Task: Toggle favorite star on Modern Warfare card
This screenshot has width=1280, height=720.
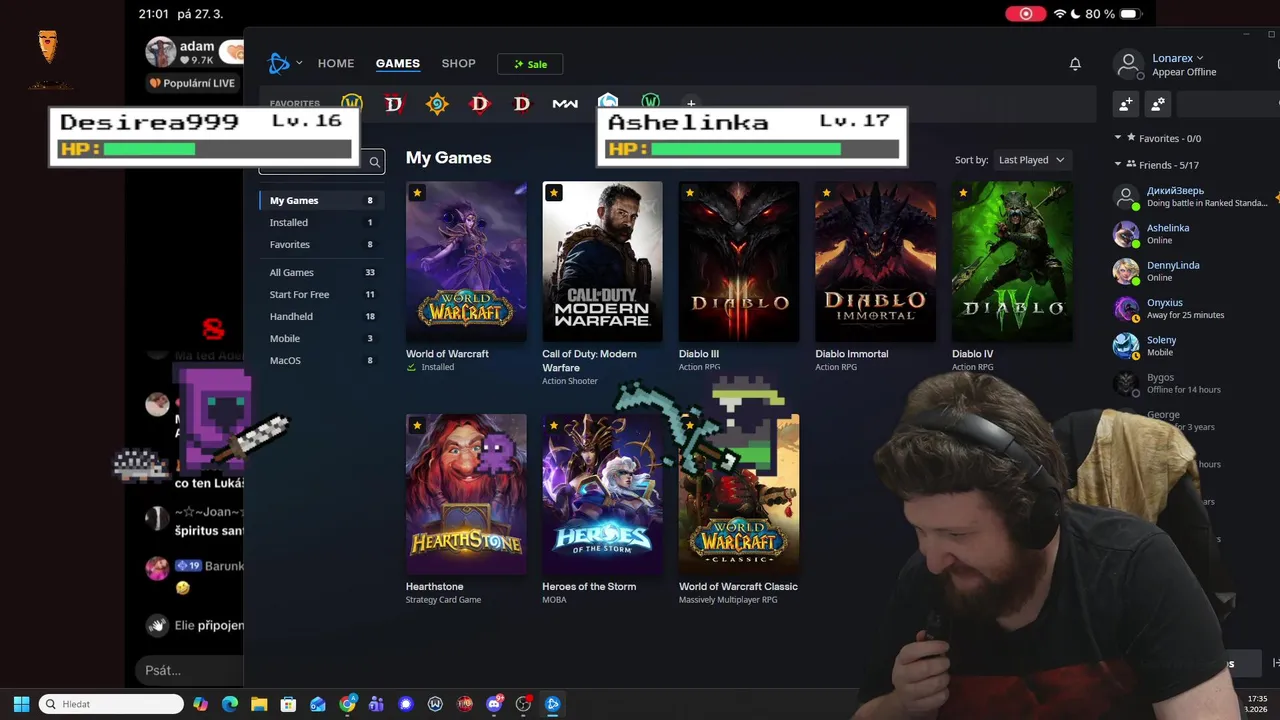Action: (x=553, y=193)
